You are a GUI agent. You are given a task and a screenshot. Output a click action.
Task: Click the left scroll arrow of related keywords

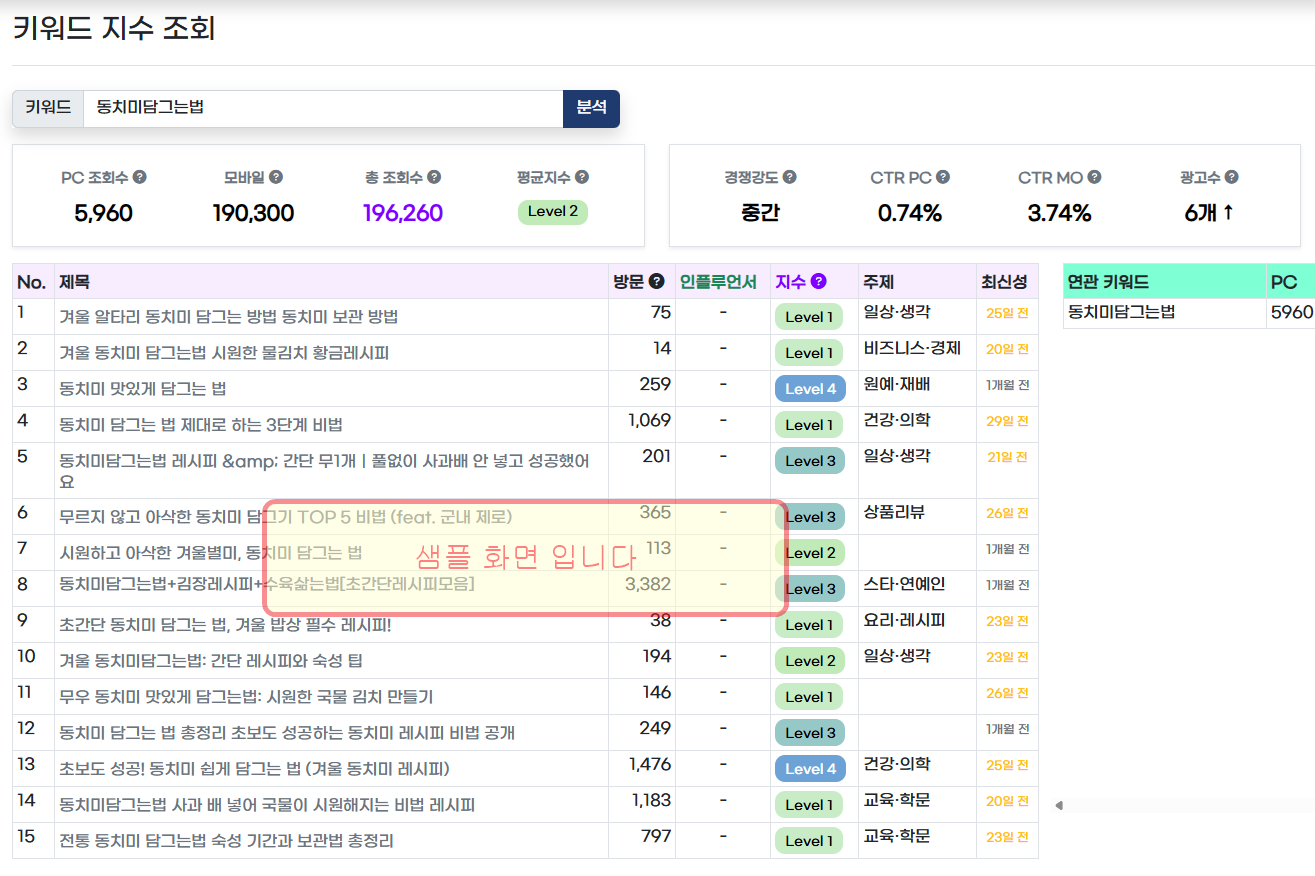pyautogui.click(x=1059, y=805)
